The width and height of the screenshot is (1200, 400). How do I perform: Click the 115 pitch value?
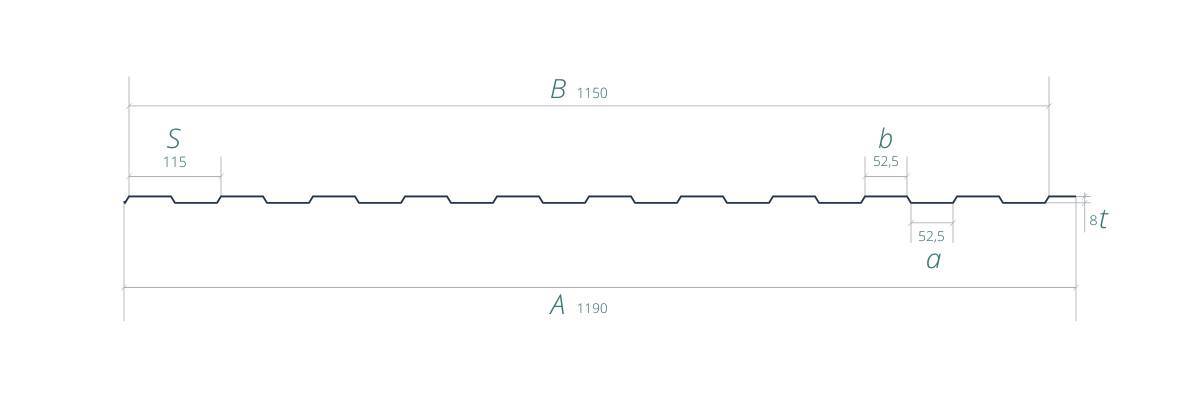174,161
